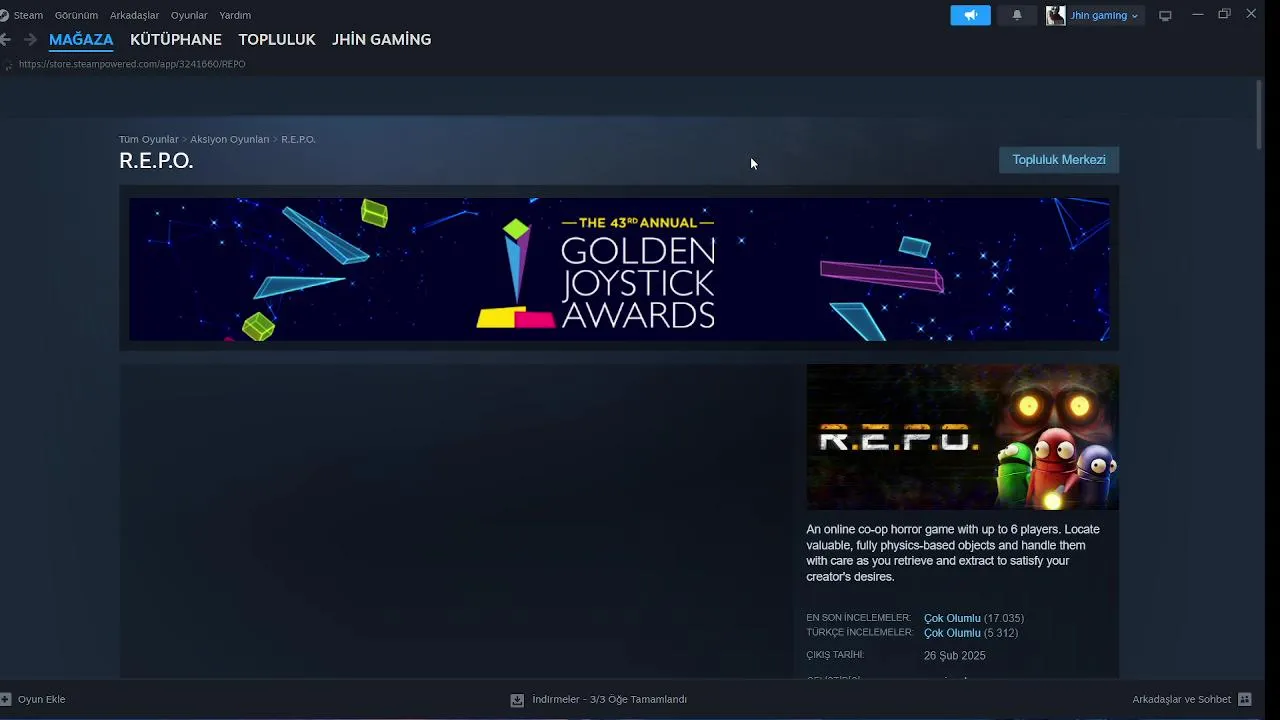Click the R.E.P.O. breadcrumb link

pyautogui.click(x=298, y=139)
